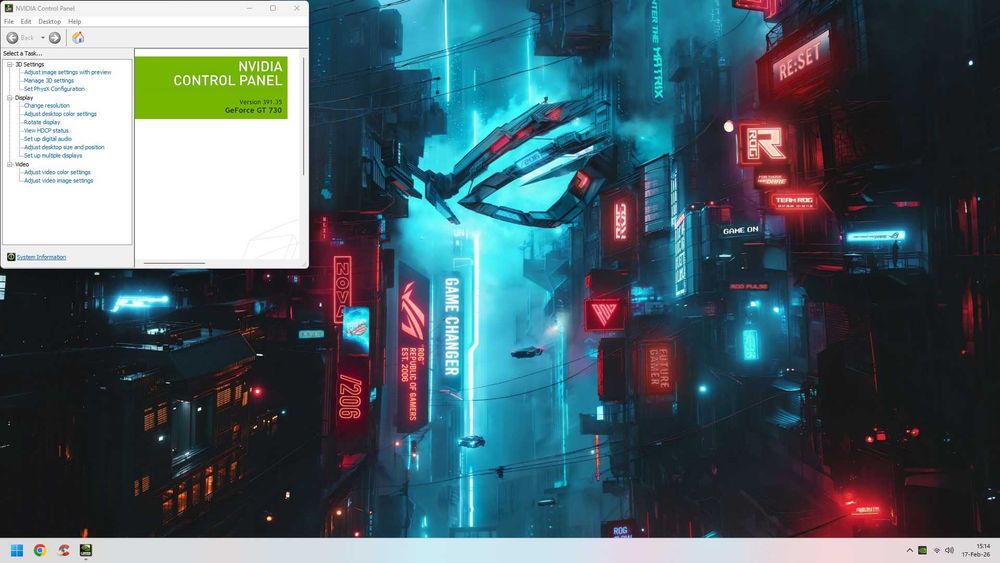Open the Help menu

tap(75, 22)
